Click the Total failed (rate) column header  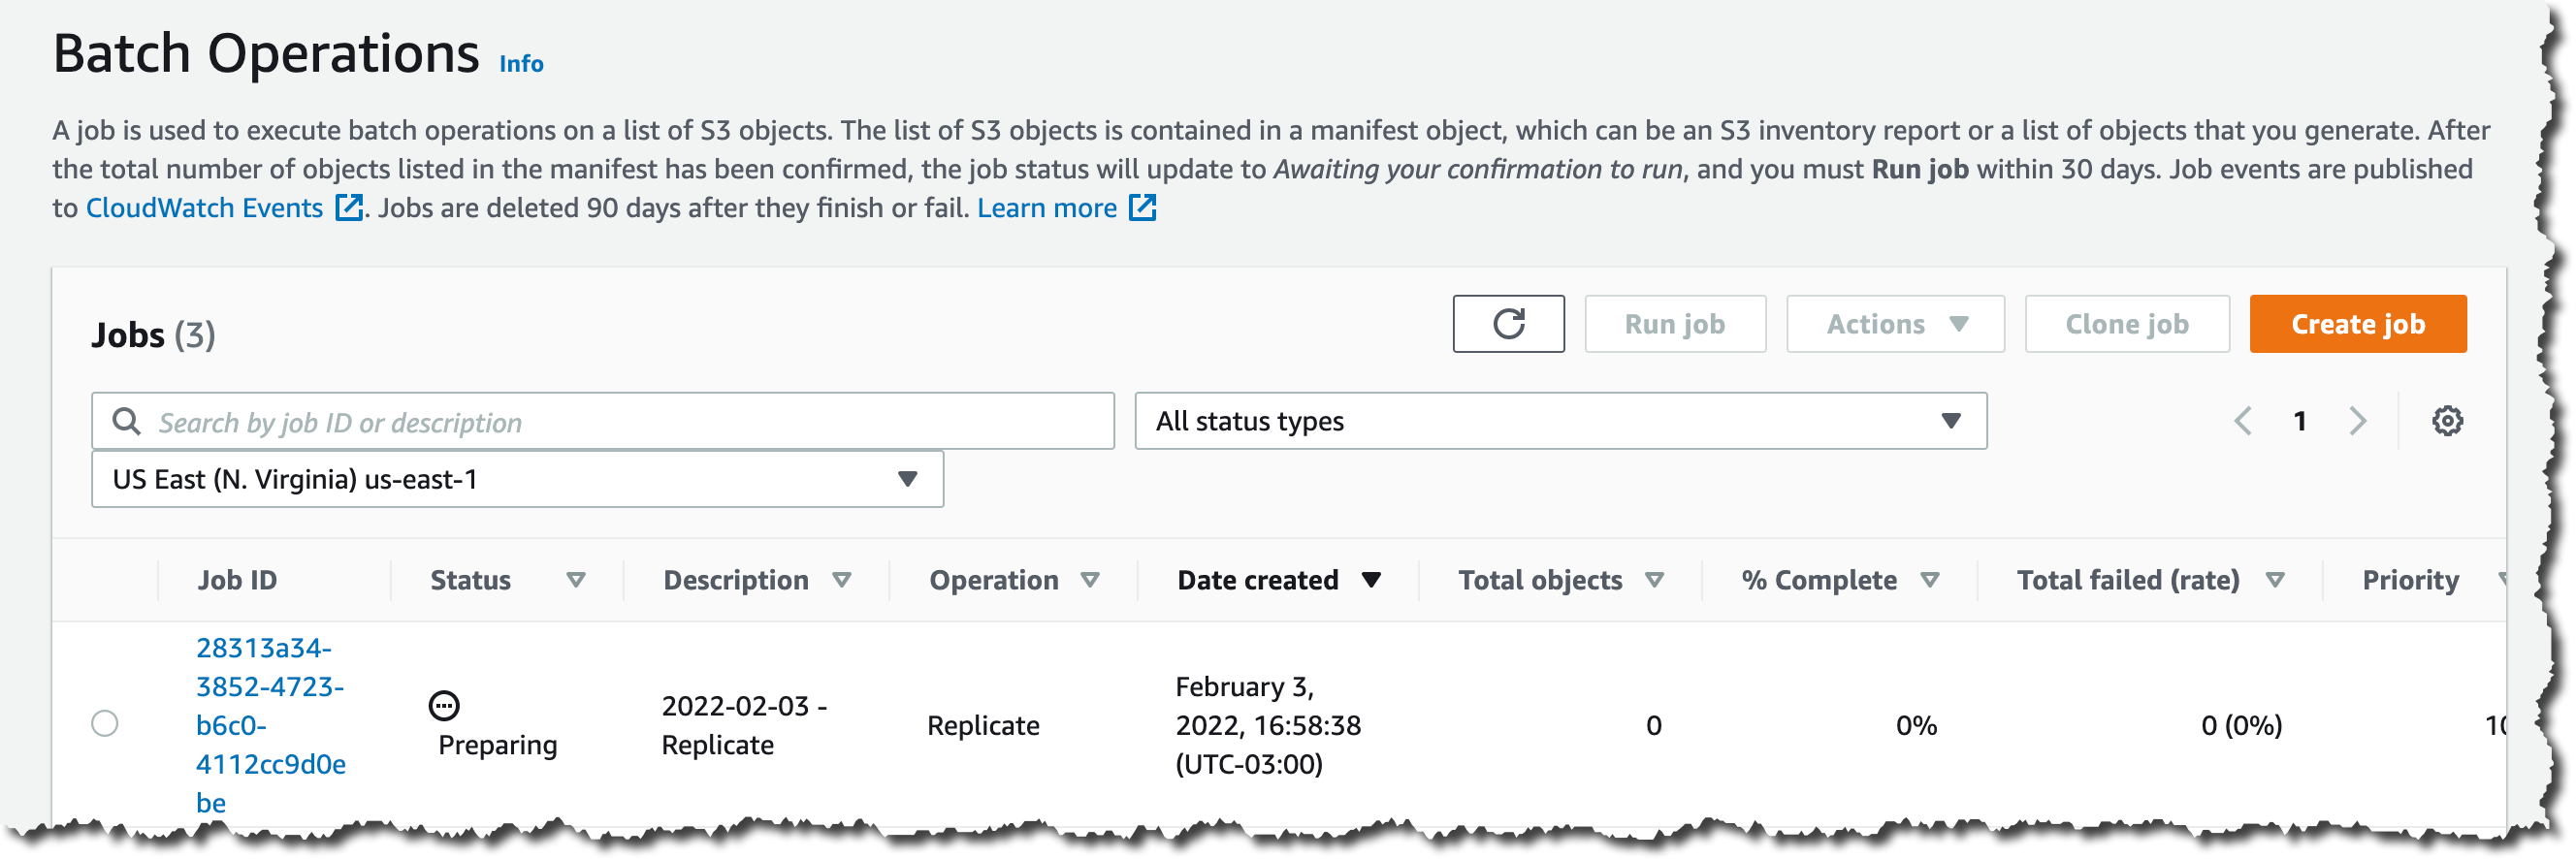pyautogui.click(x=2127, y=580)
